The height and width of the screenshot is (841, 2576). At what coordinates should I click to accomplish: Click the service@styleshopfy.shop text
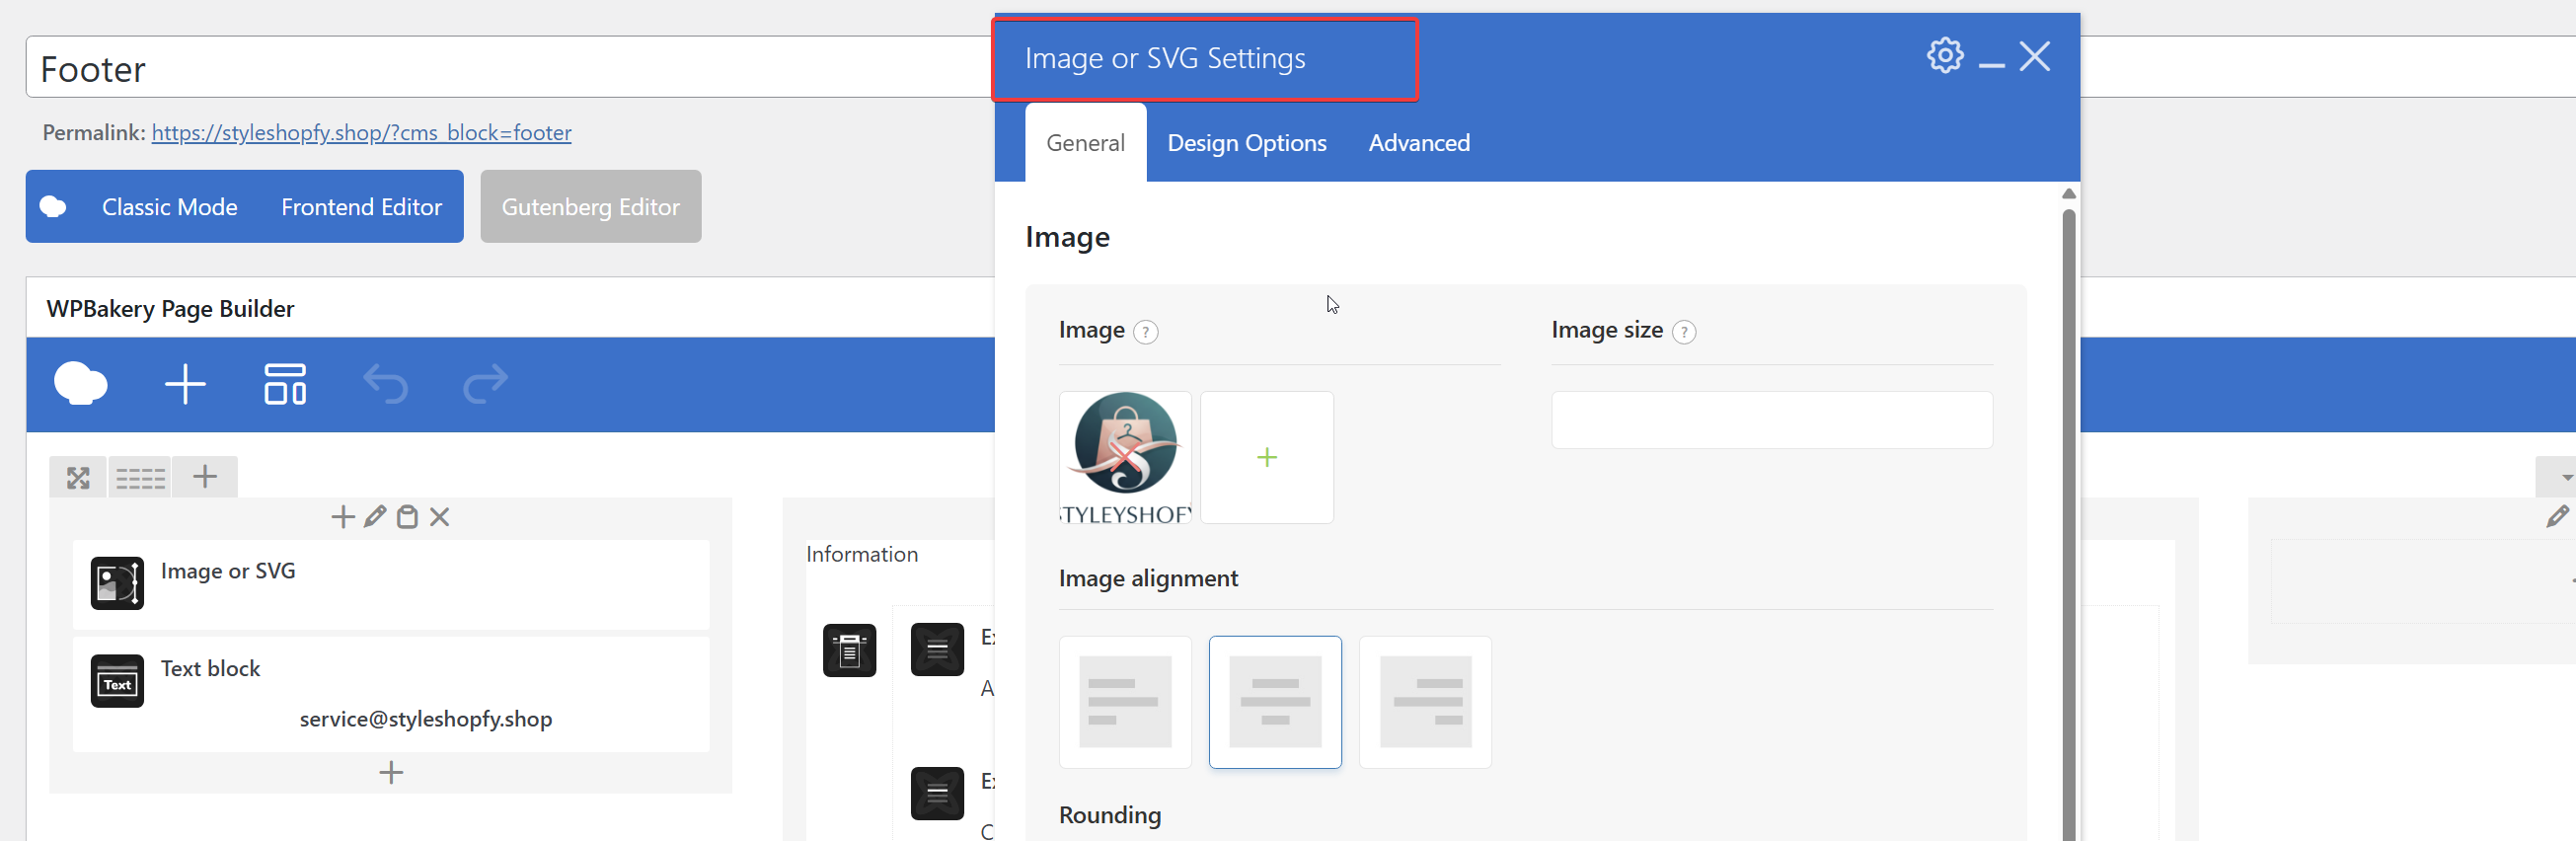[x=425, y=719]
